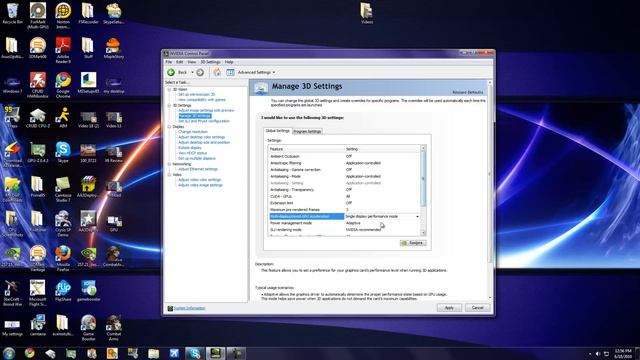Click the Restore button below settings list
Viewport: 640px width, 360px height.
[413, 243]
